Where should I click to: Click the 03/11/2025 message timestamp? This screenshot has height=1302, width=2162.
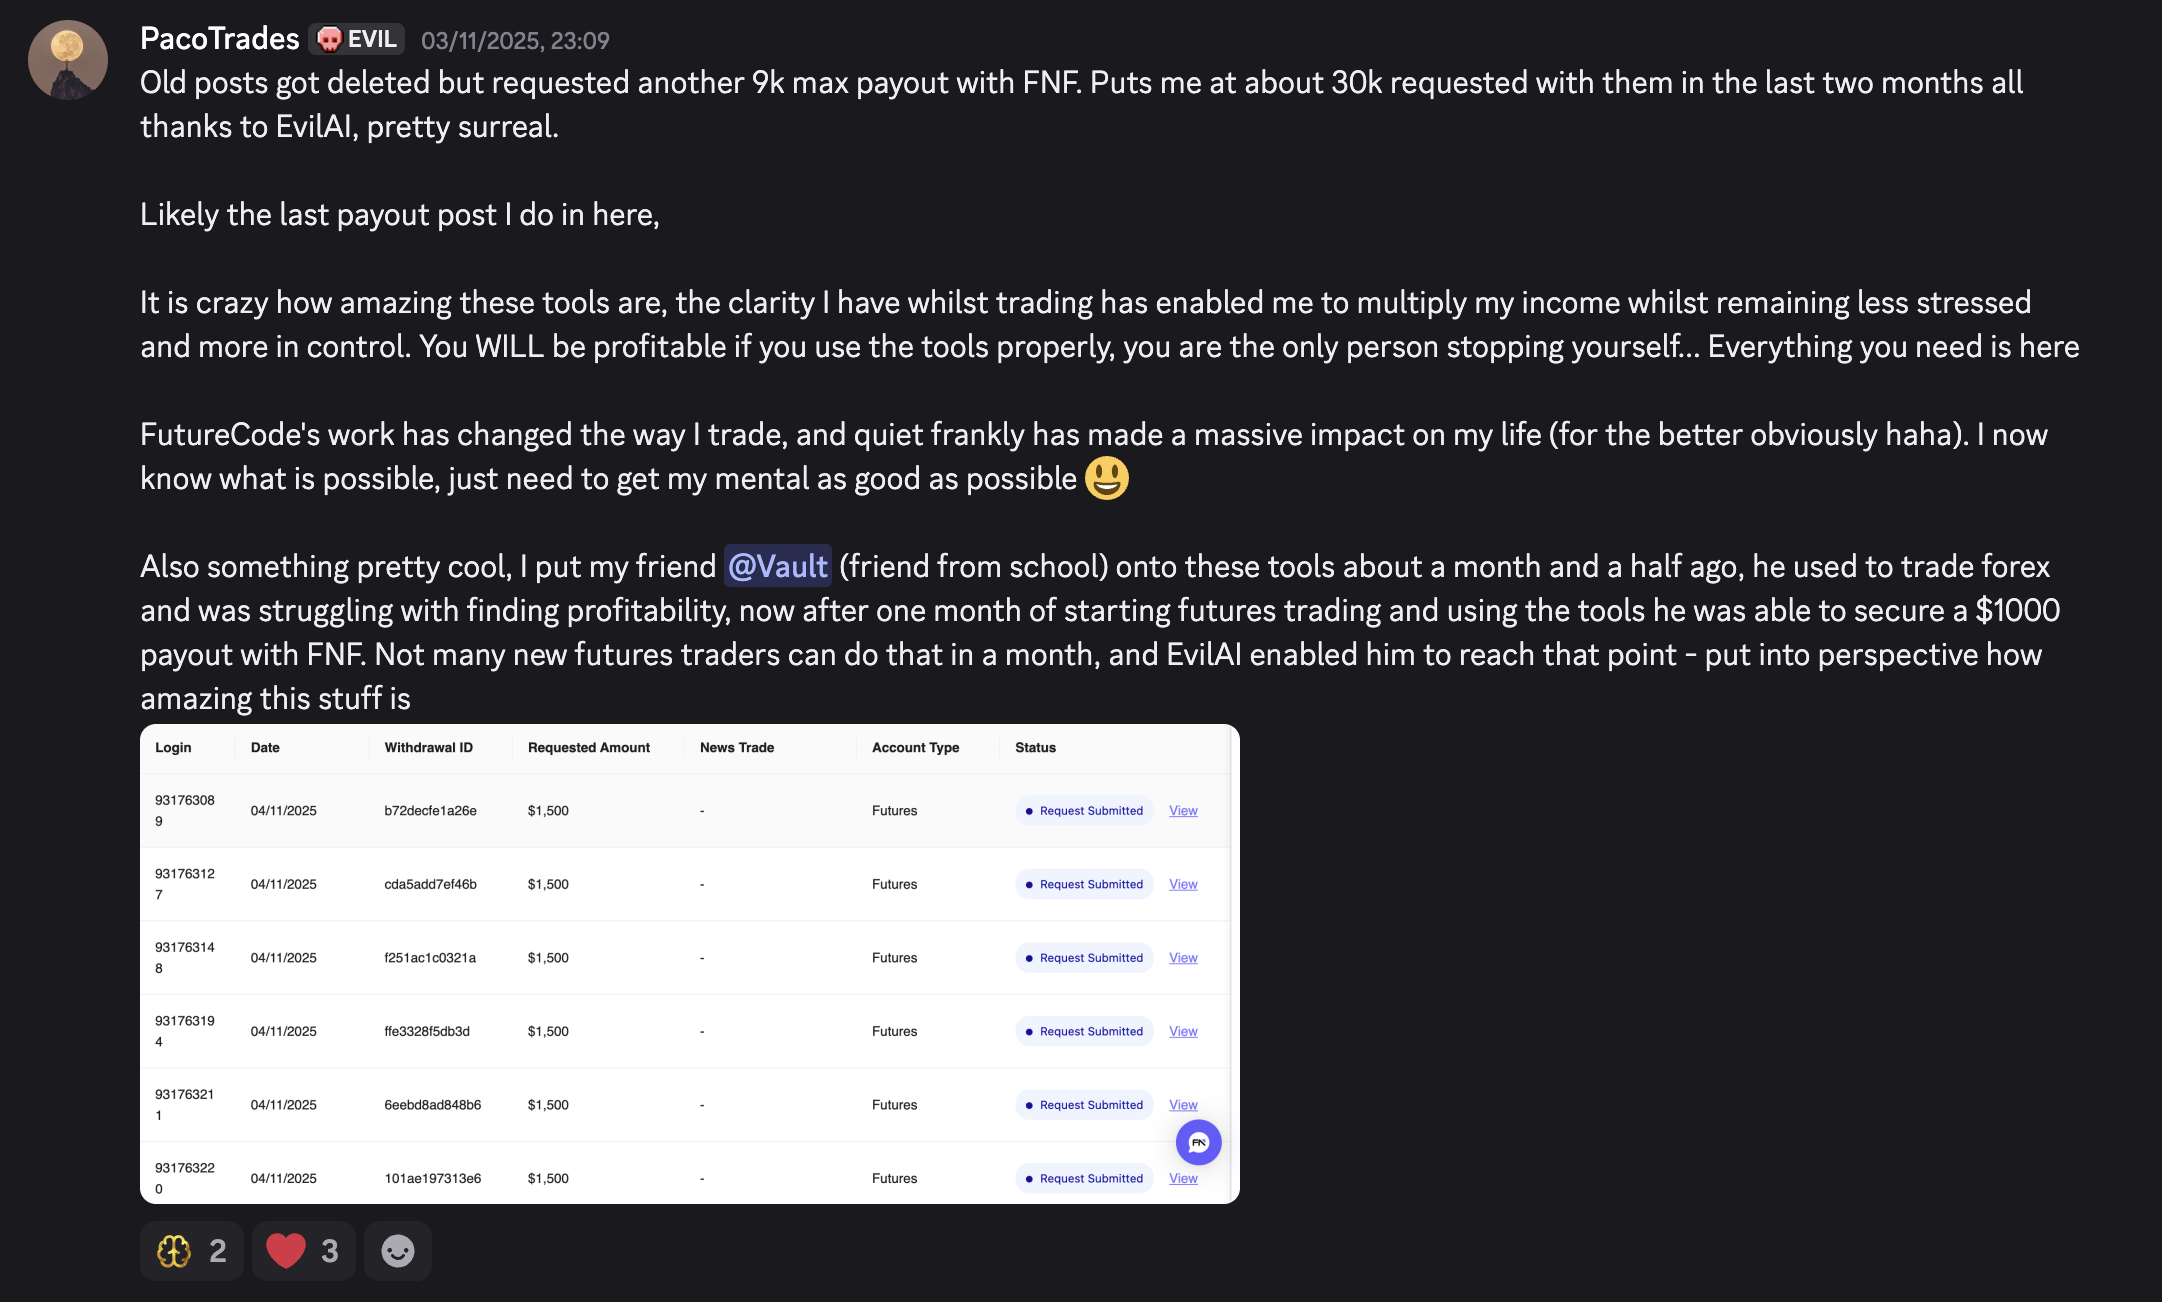515,40
